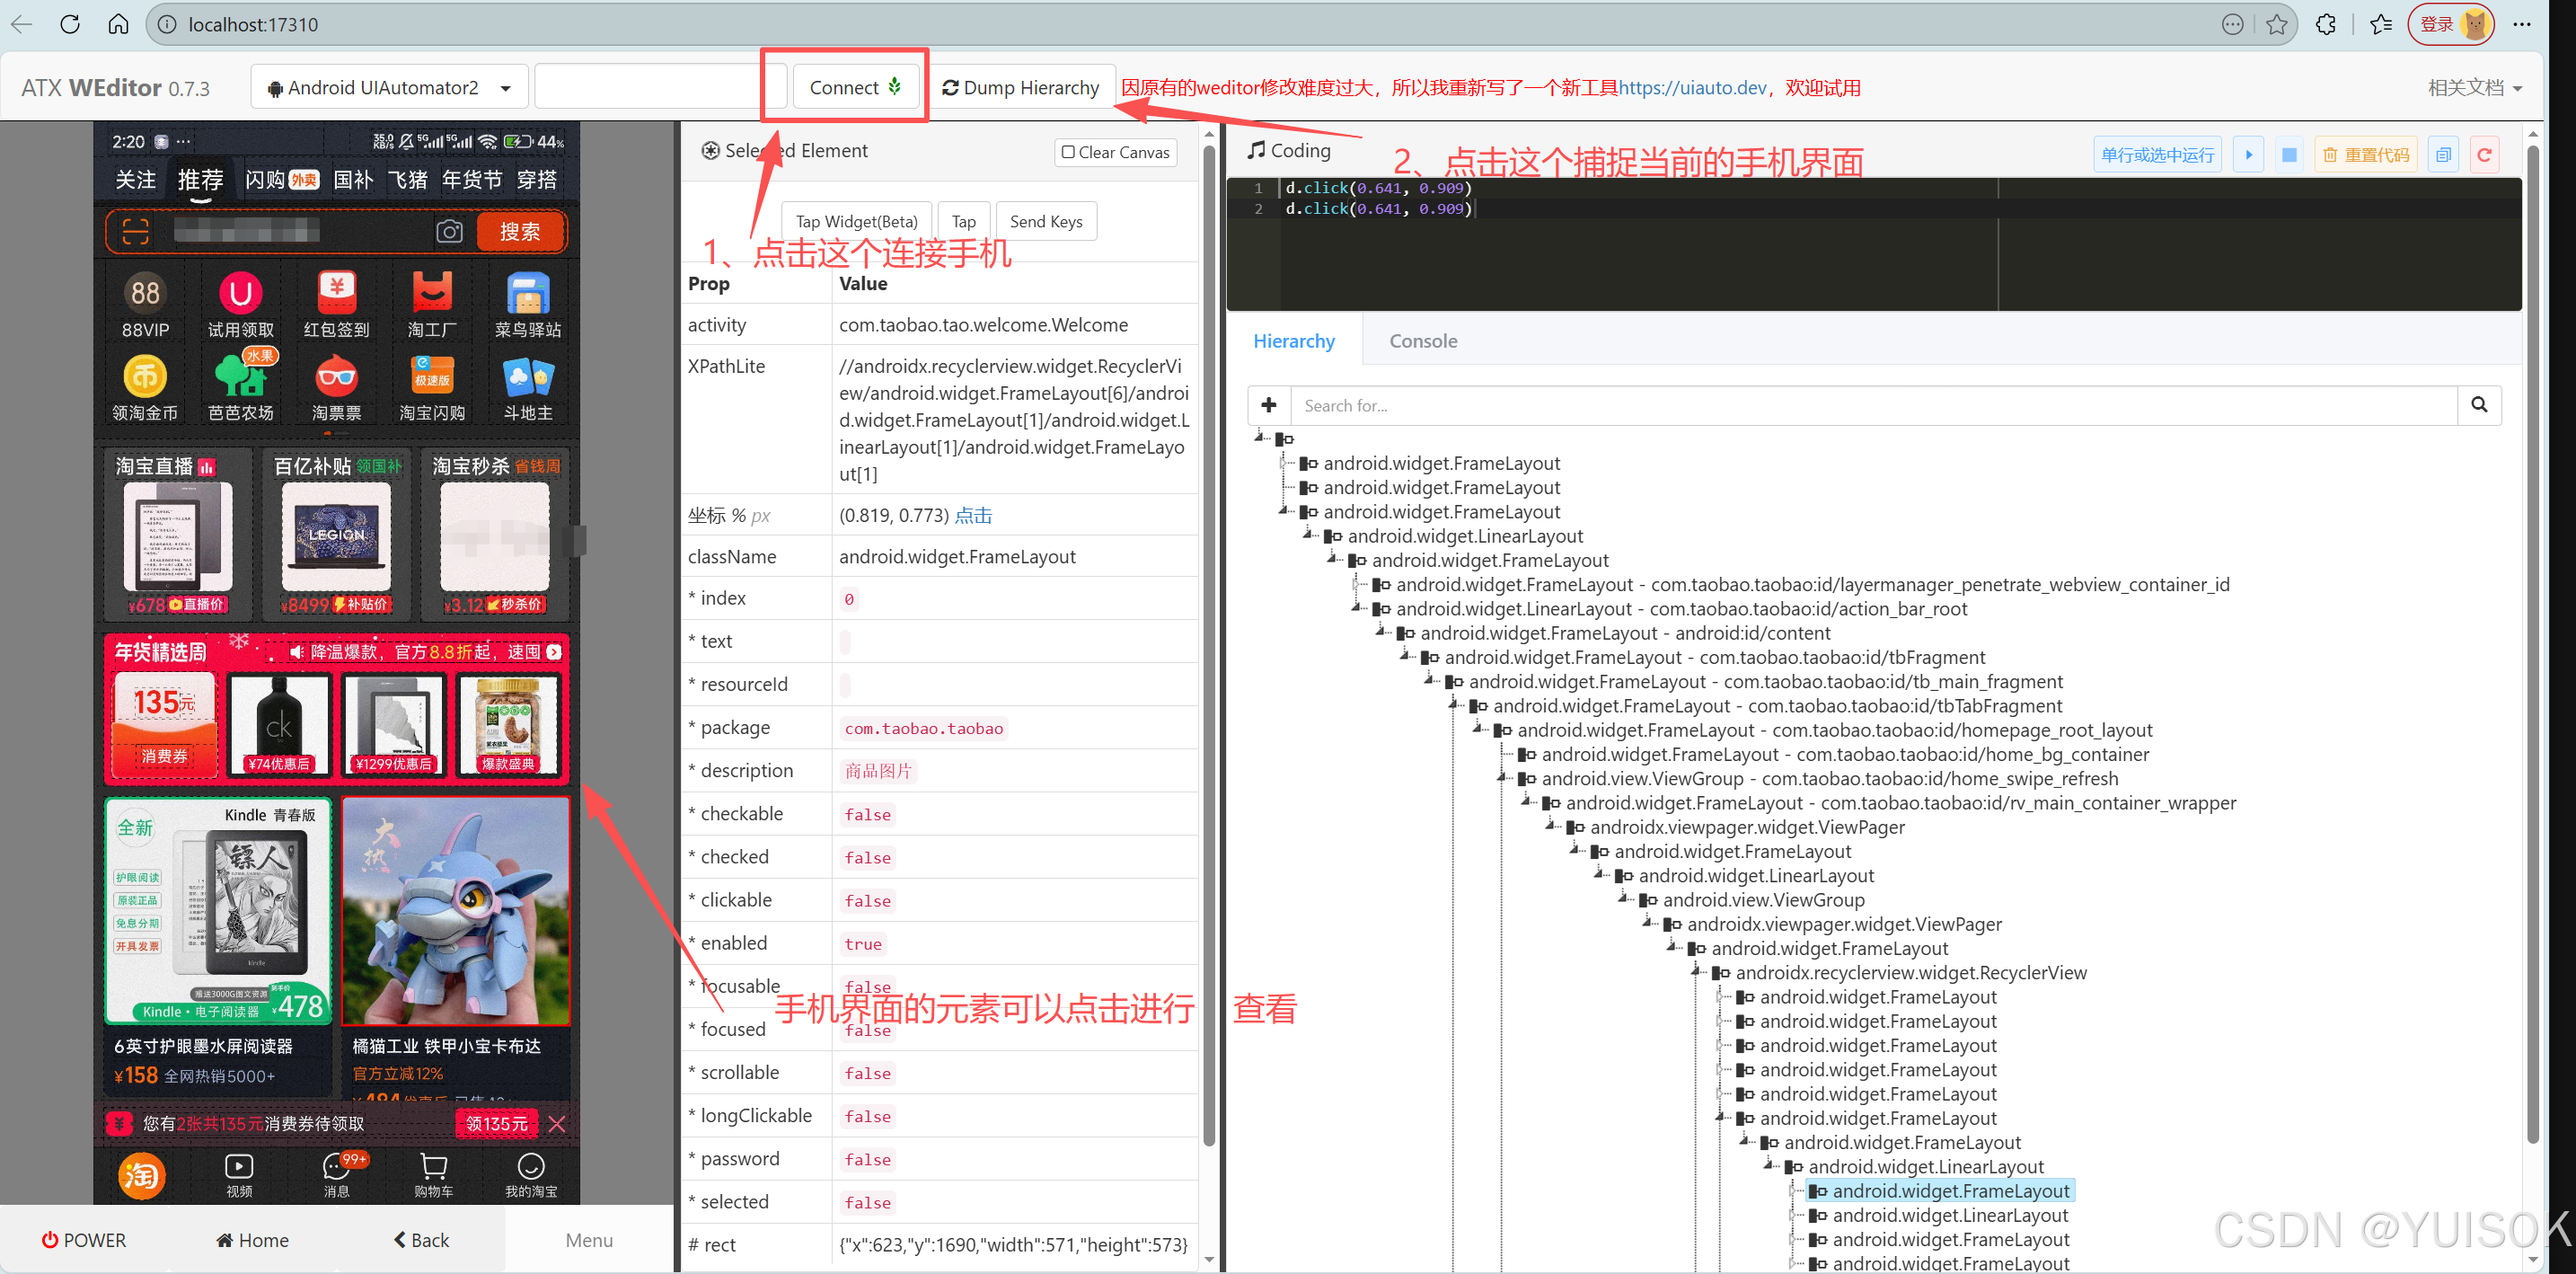Click the browser refresh icon
2576x1274 pixels.
(69, 24)
